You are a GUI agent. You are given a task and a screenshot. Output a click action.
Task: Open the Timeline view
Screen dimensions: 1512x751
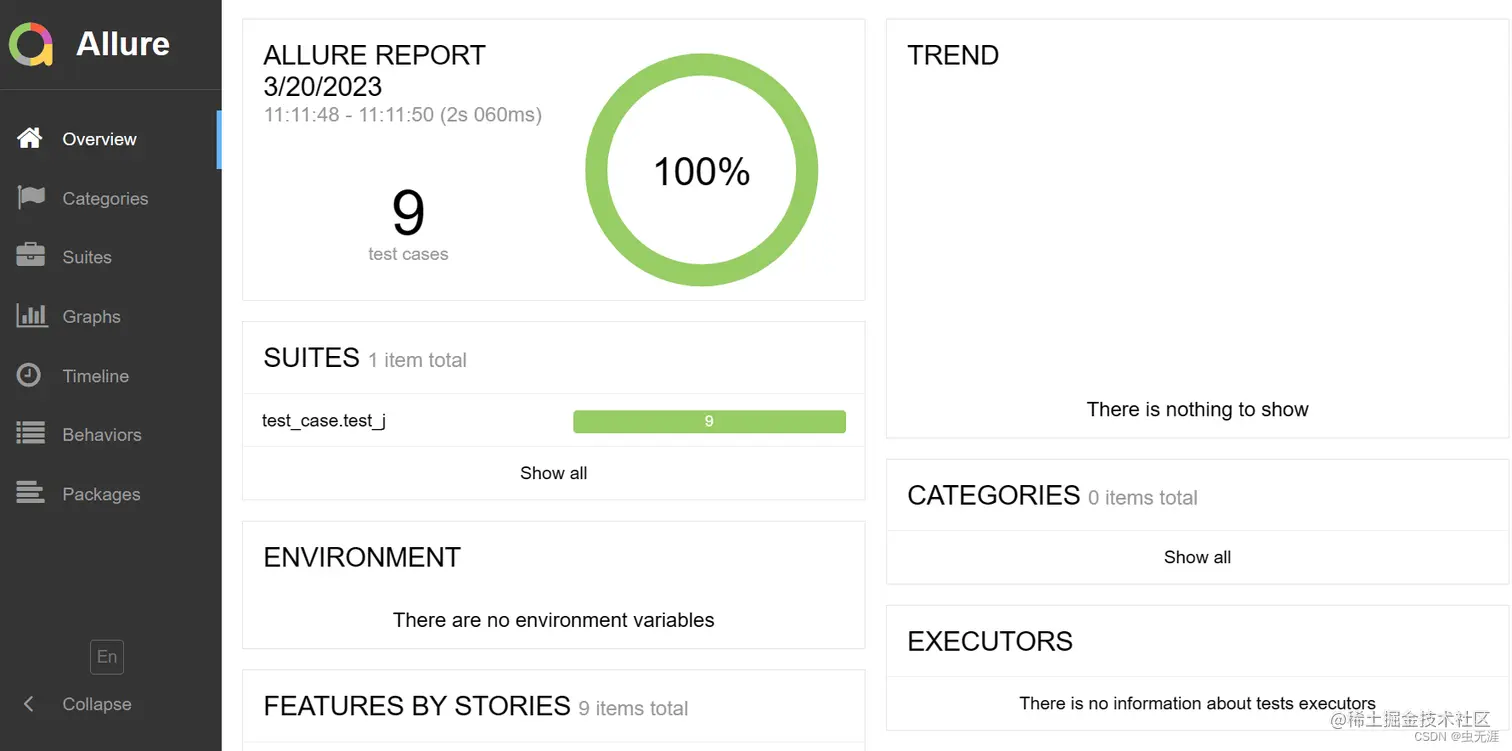coord(109,376)
